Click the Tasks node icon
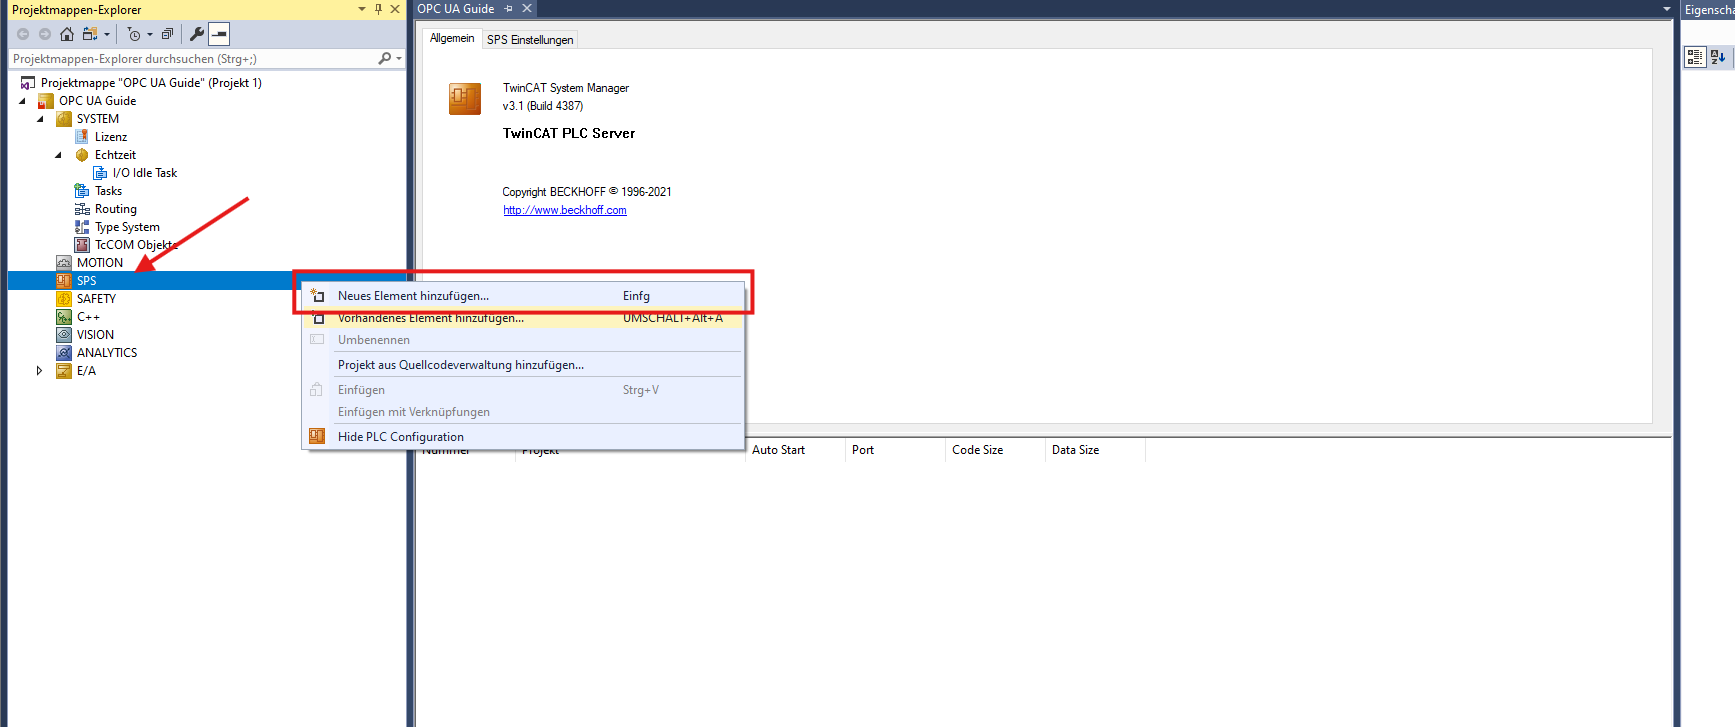The width and height of the screenshot is (1735, 727). click(x=82, y=191)
